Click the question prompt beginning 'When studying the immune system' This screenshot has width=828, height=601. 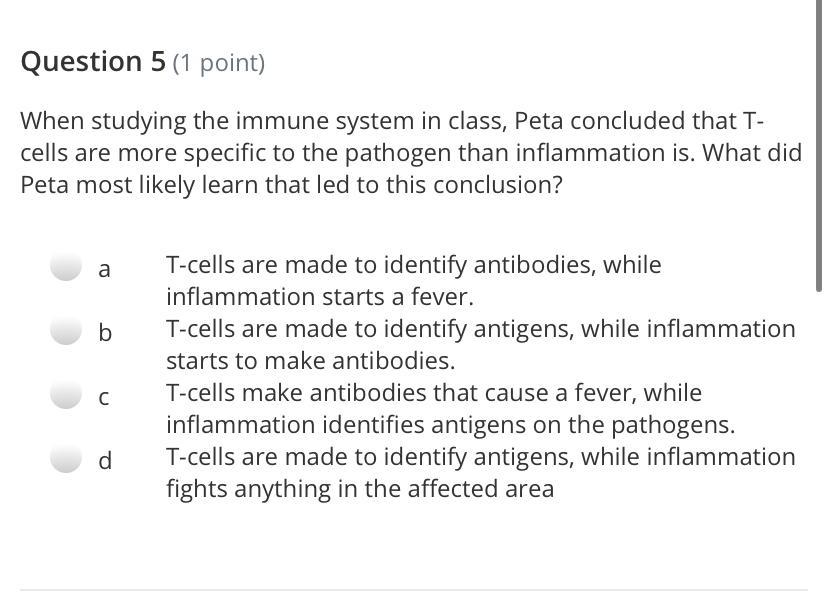[x=390, y=122]
